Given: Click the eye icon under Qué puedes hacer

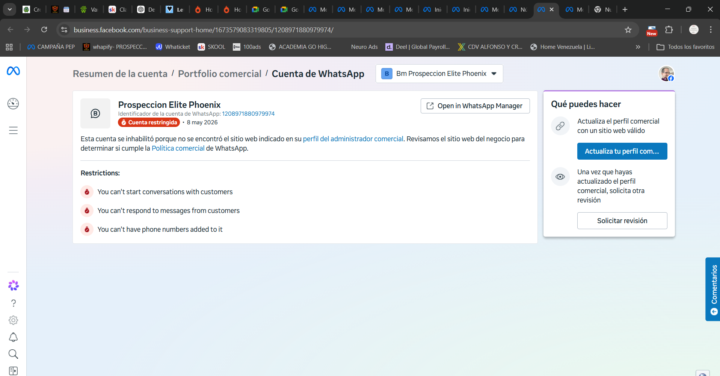Looking at the screenshot, I should coord(560,177).
